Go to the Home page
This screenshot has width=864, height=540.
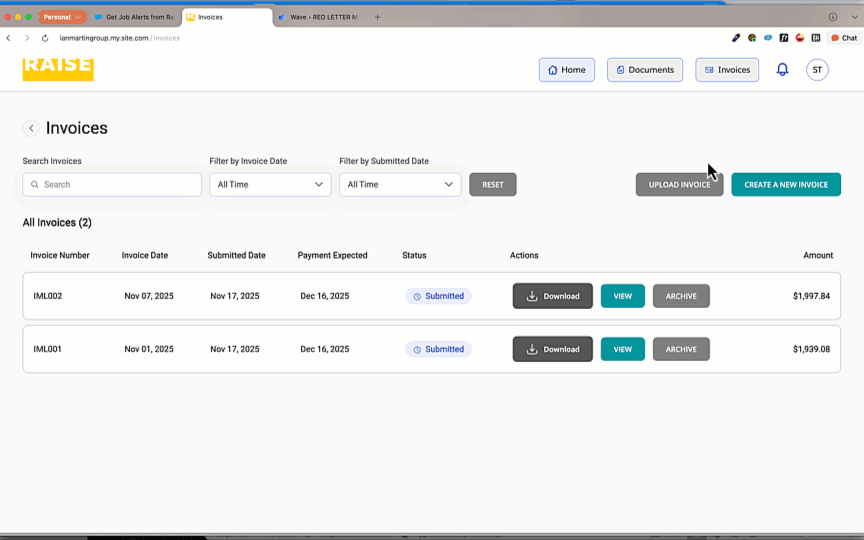(566, 70)
